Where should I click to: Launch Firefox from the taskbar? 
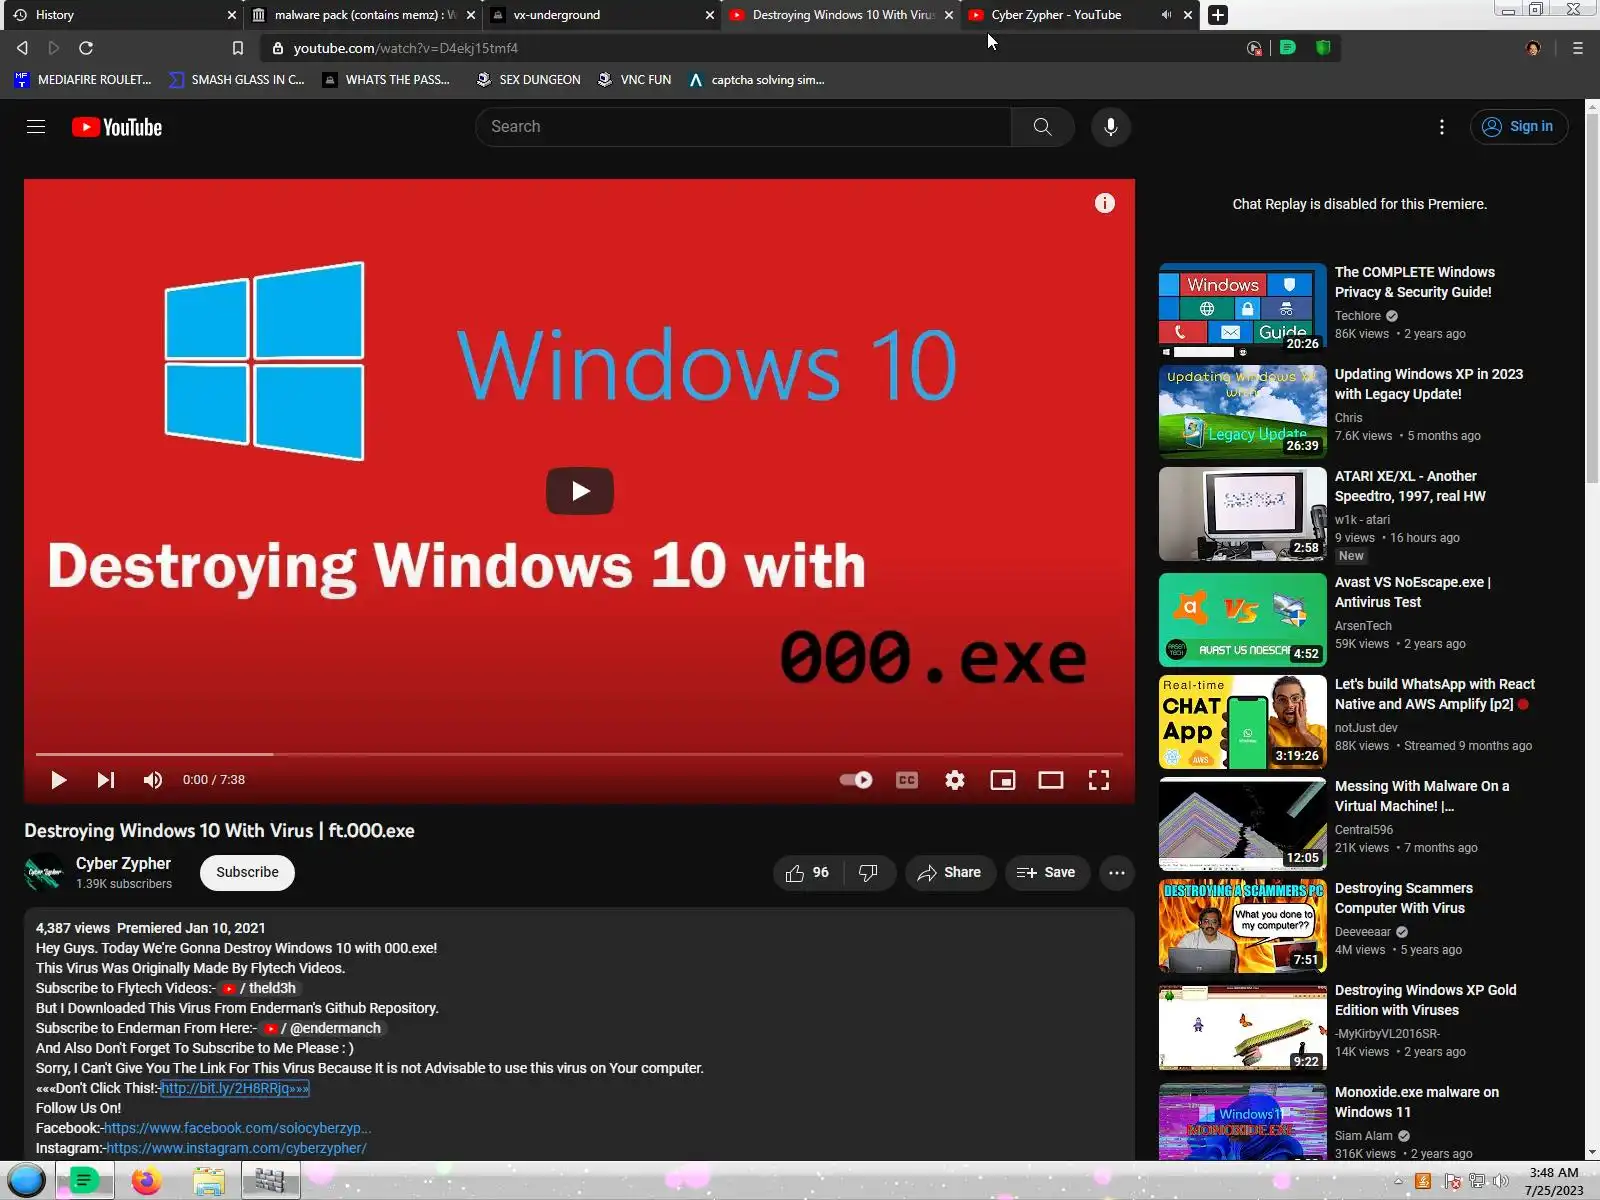(x=146, y=1181)
